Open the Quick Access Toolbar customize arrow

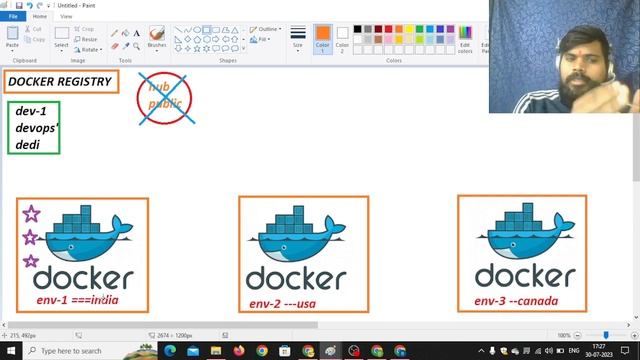click(x=49, y=6)
